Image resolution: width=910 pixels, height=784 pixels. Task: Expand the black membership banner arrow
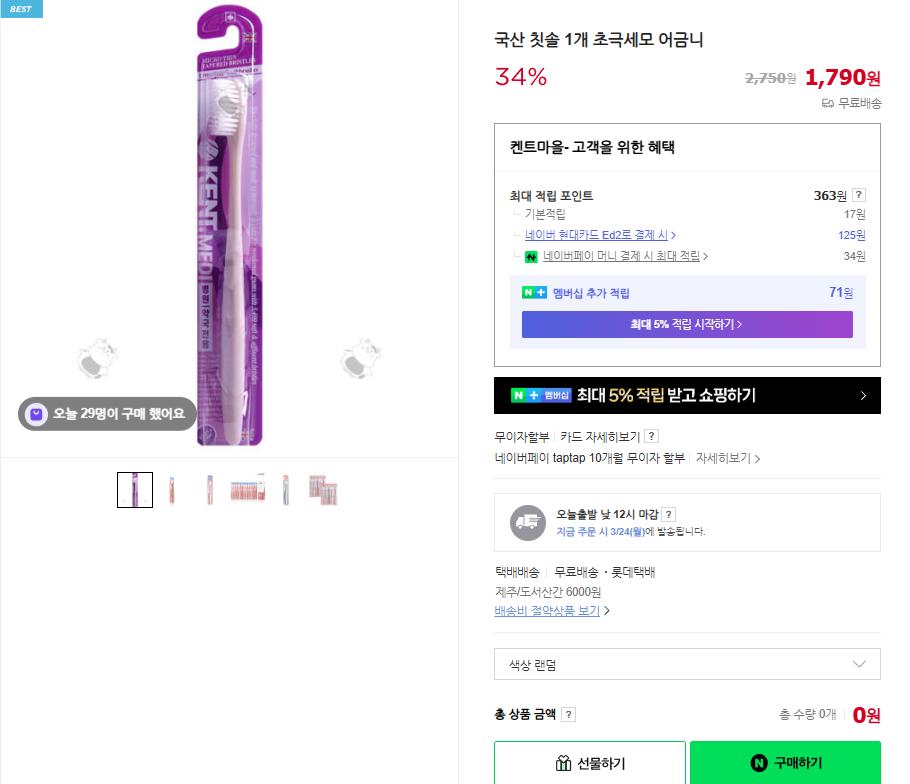click(x=863, y=396)
